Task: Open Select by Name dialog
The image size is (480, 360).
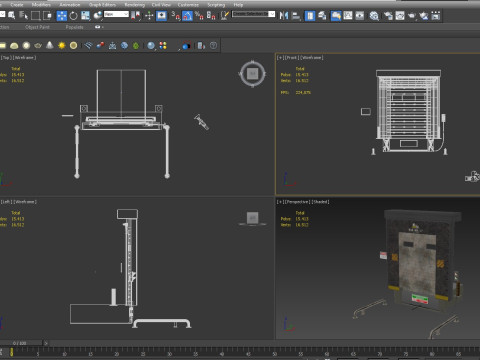Action: click(x=23, y=16)
